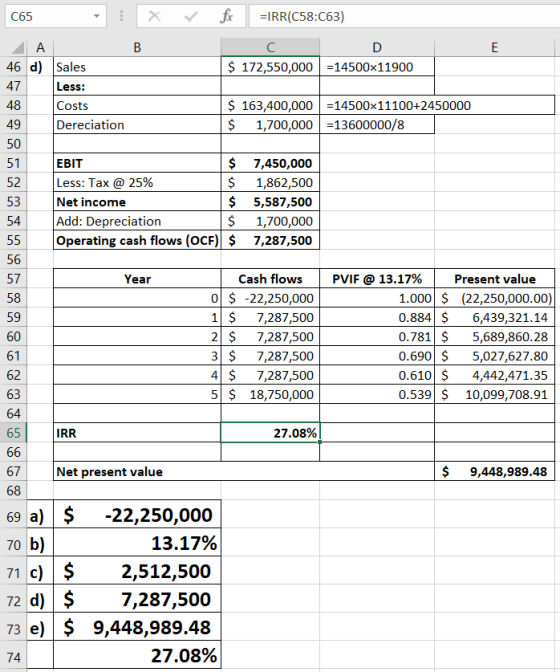Image resolution: width=560 pixels, height=672 pixels.
Task: Click the EBIT value 7,450,000
Action: [270, 163]
